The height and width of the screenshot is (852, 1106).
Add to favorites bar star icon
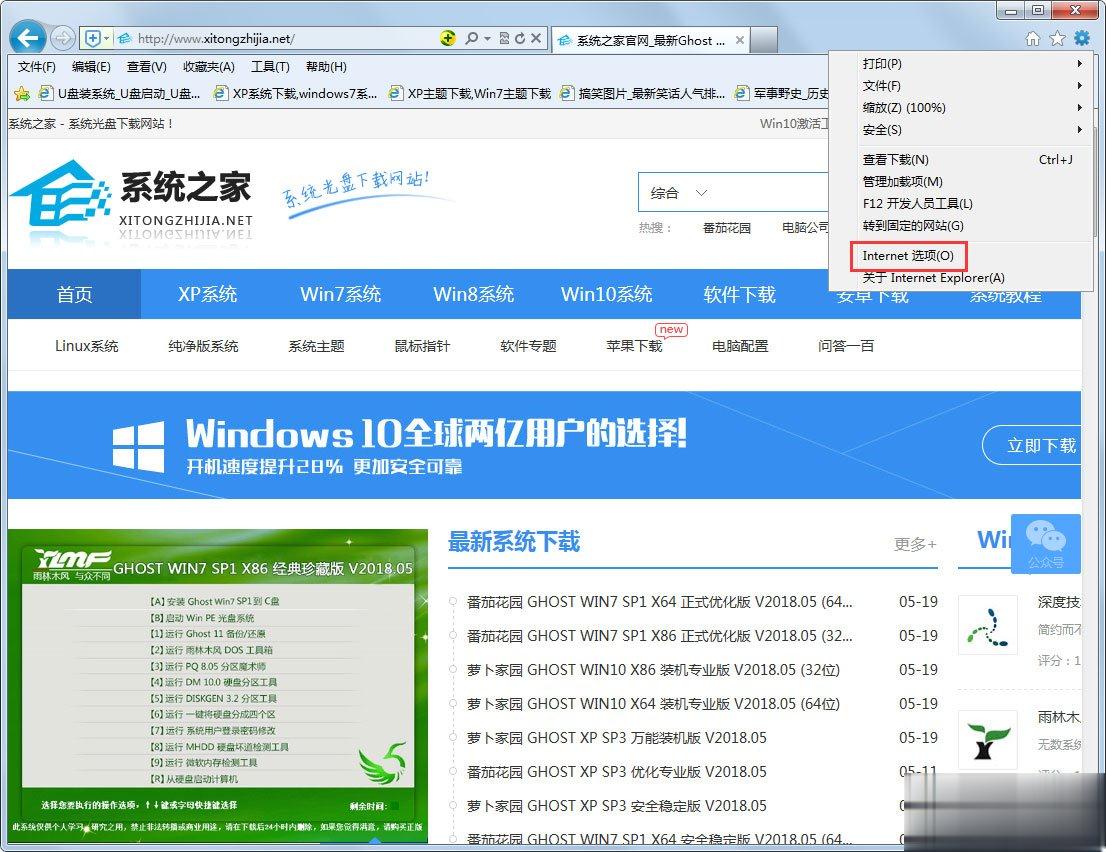22,93
